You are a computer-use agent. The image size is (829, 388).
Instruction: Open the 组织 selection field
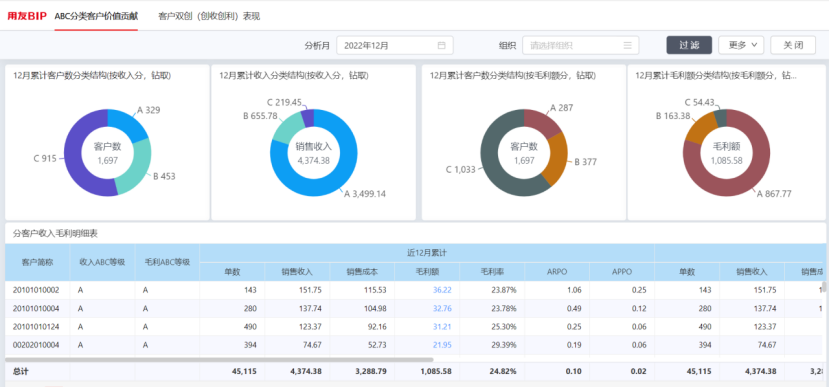(581, 45)
